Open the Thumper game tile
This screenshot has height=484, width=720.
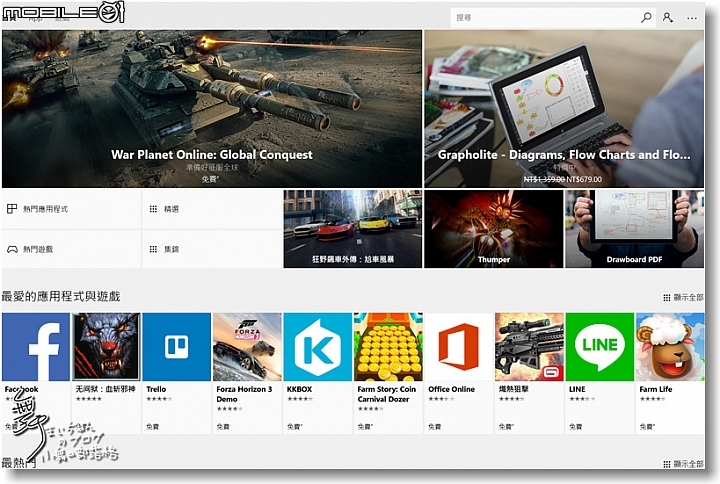pos(494,229)
